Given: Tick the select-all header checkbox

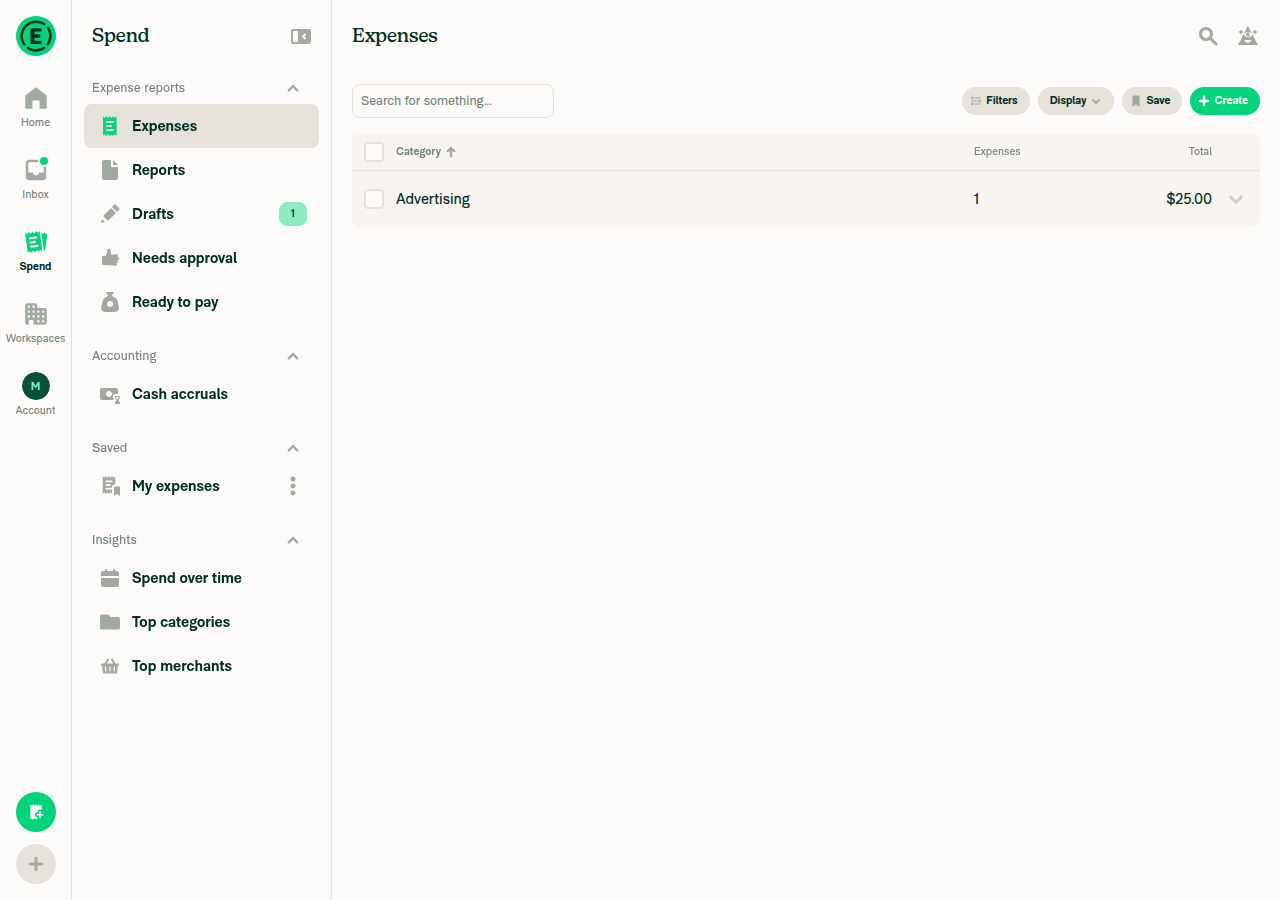Looking at the screenshot, I should point(374,152).
